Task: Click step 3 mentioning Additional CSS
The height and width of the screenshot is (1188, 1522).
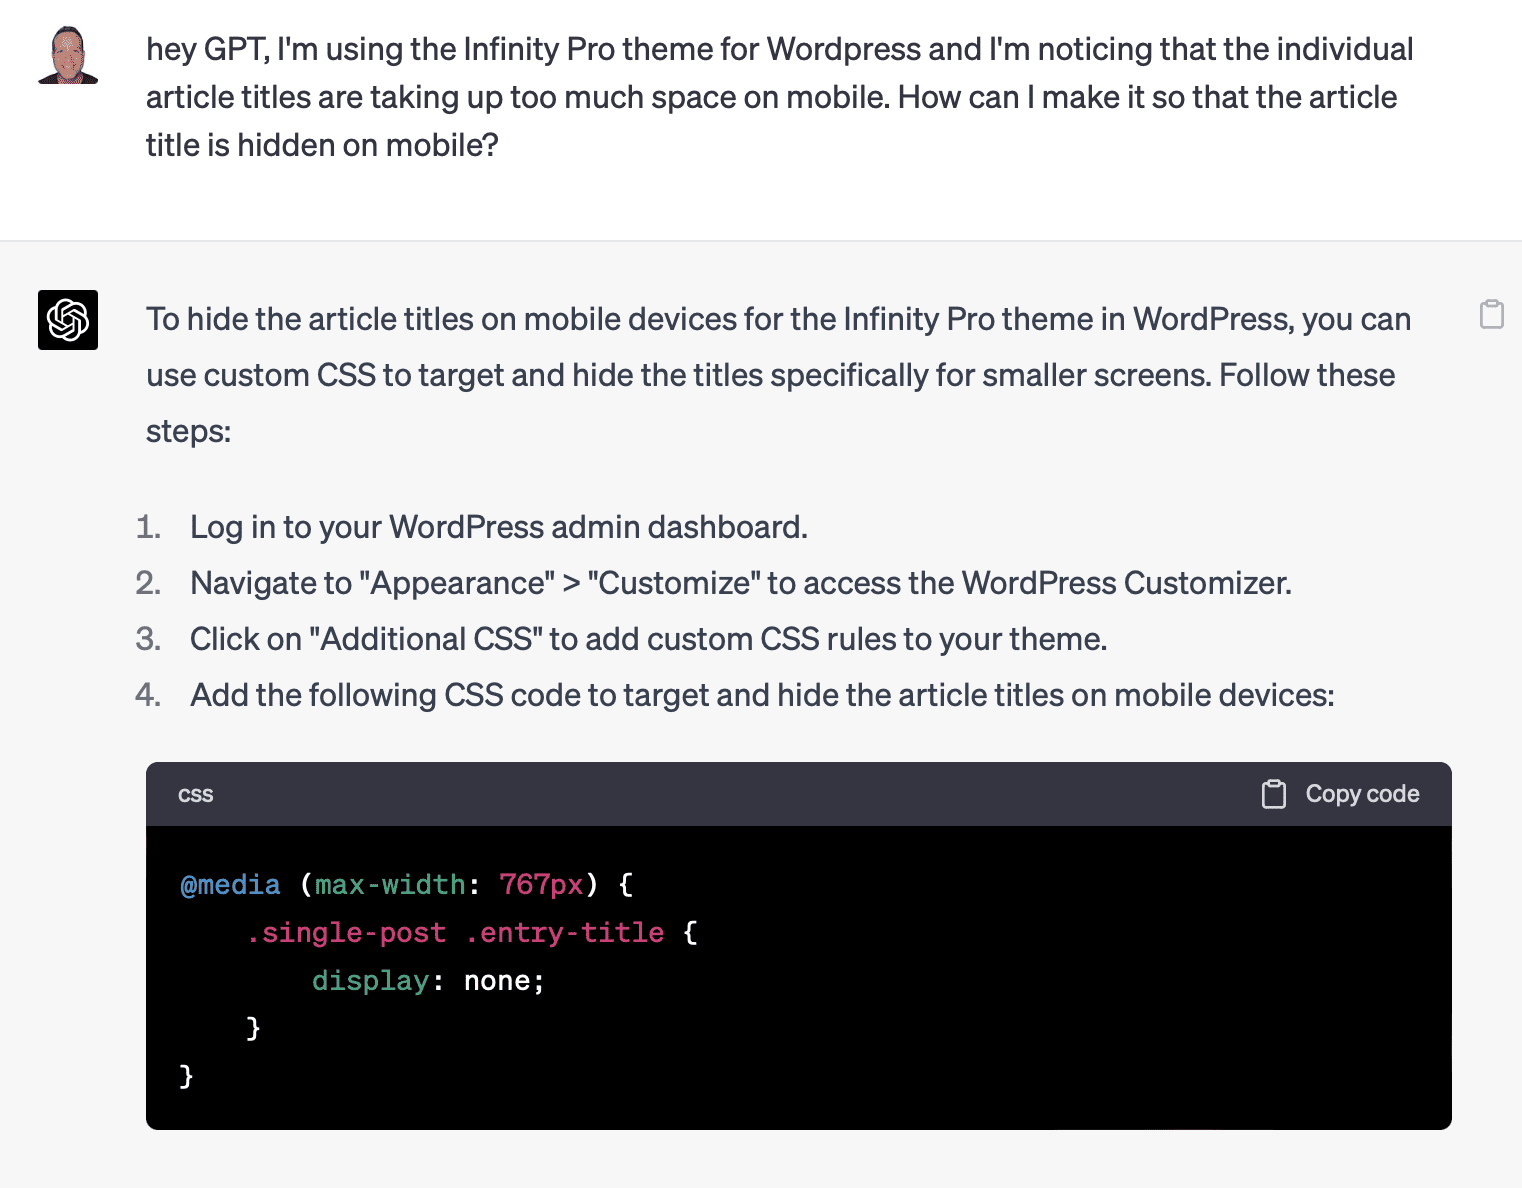Action: click(x=648, y=639)
